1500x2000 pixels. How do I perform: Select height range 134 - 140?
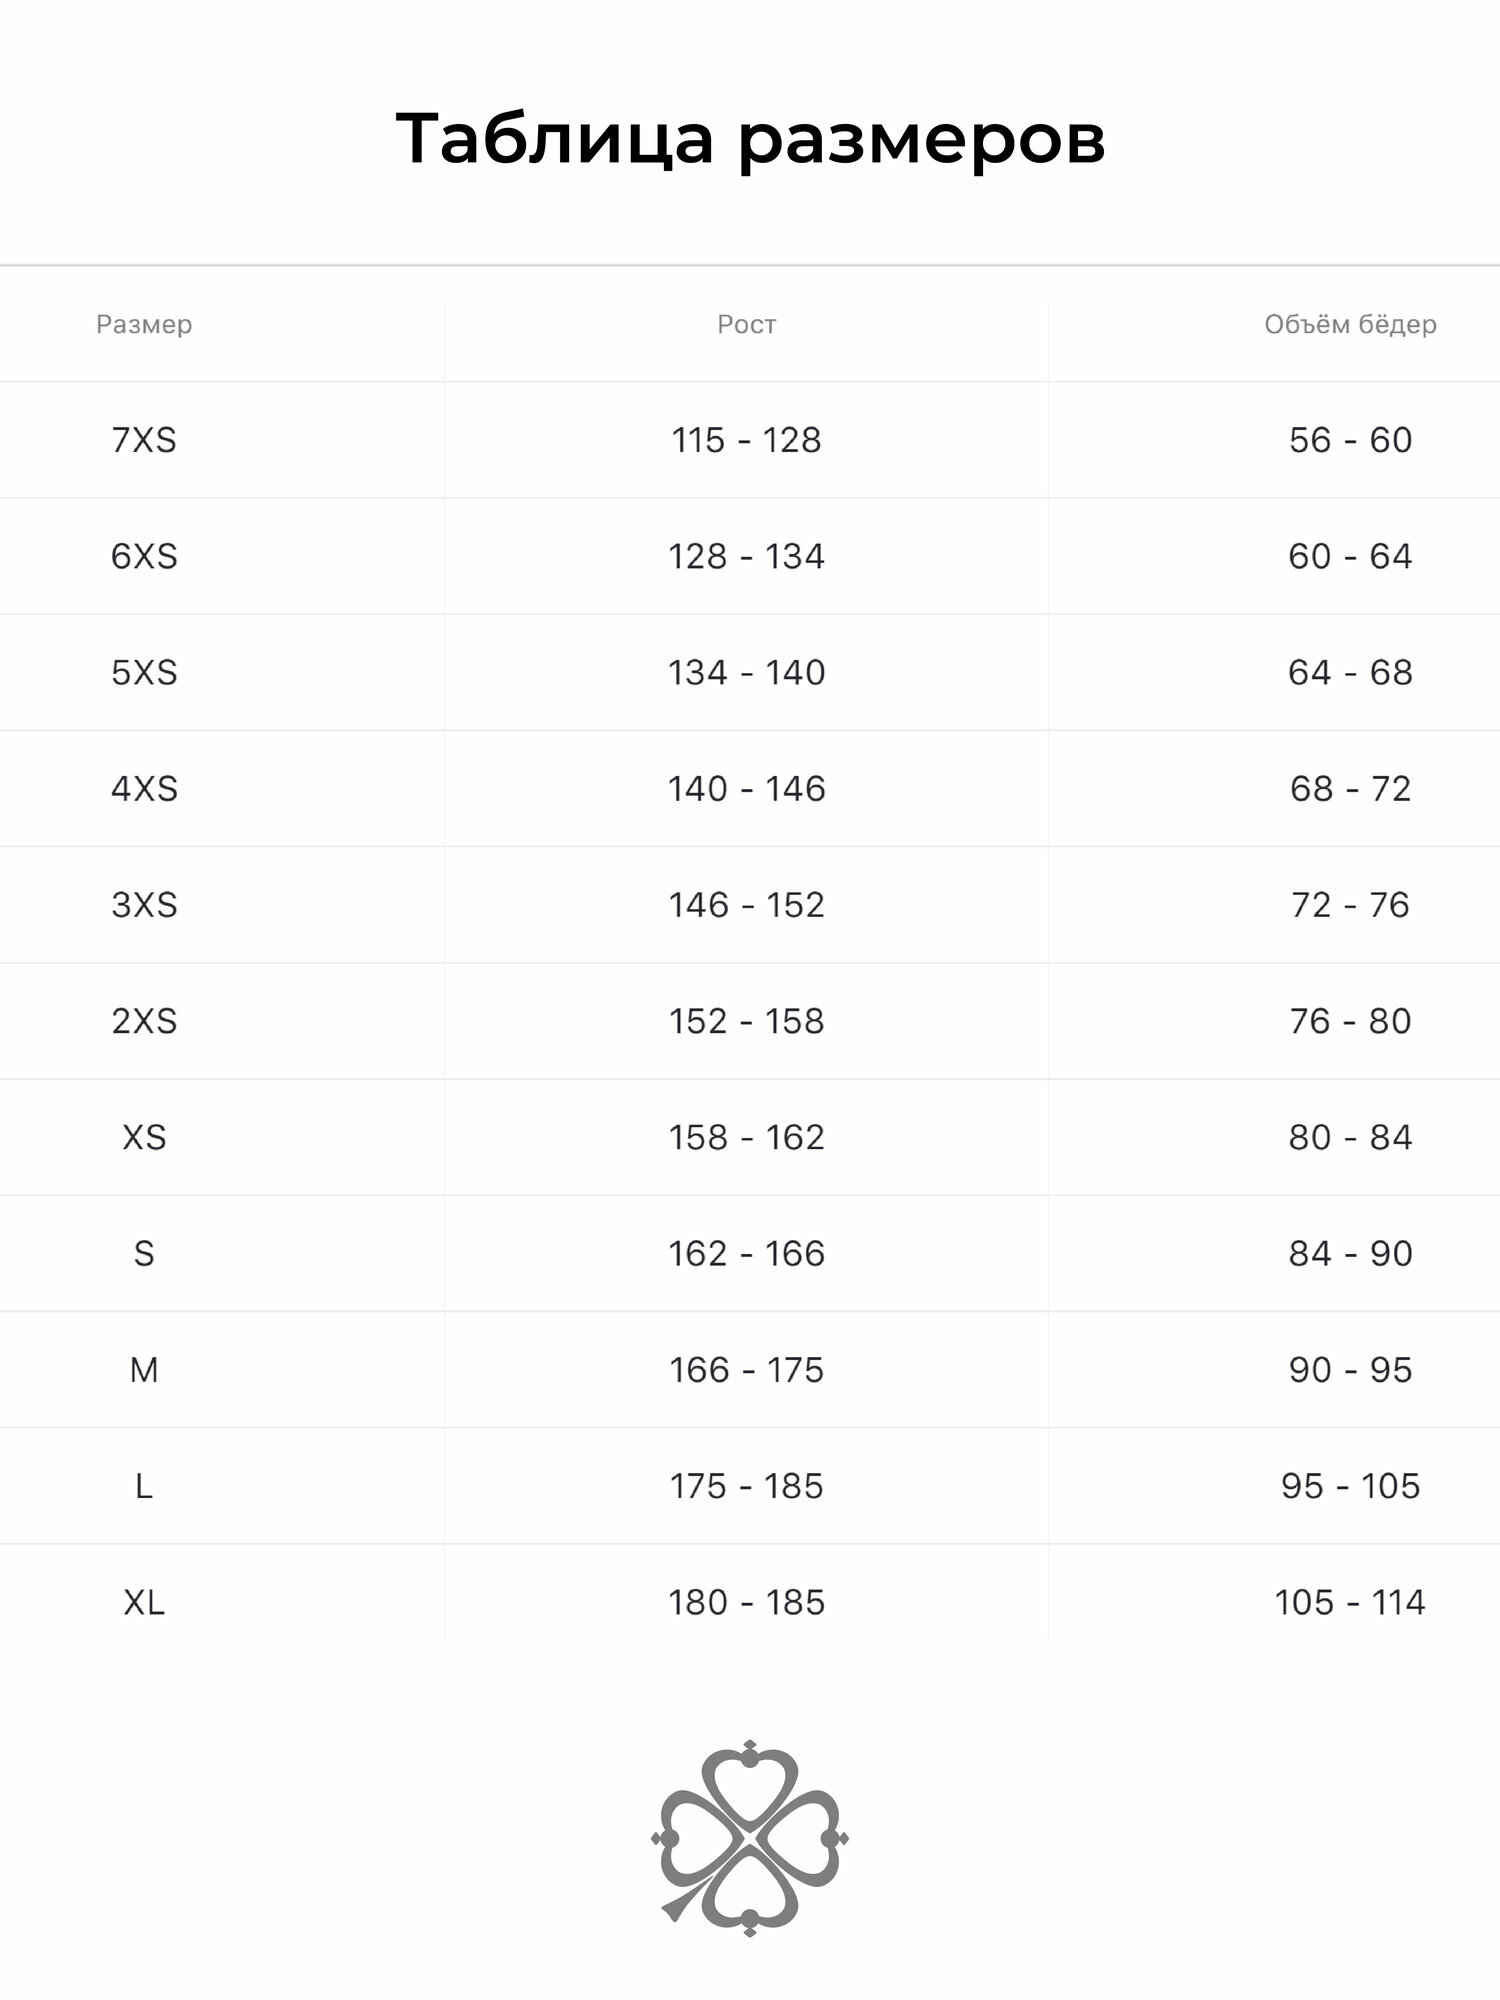click(x=746, y=672)
